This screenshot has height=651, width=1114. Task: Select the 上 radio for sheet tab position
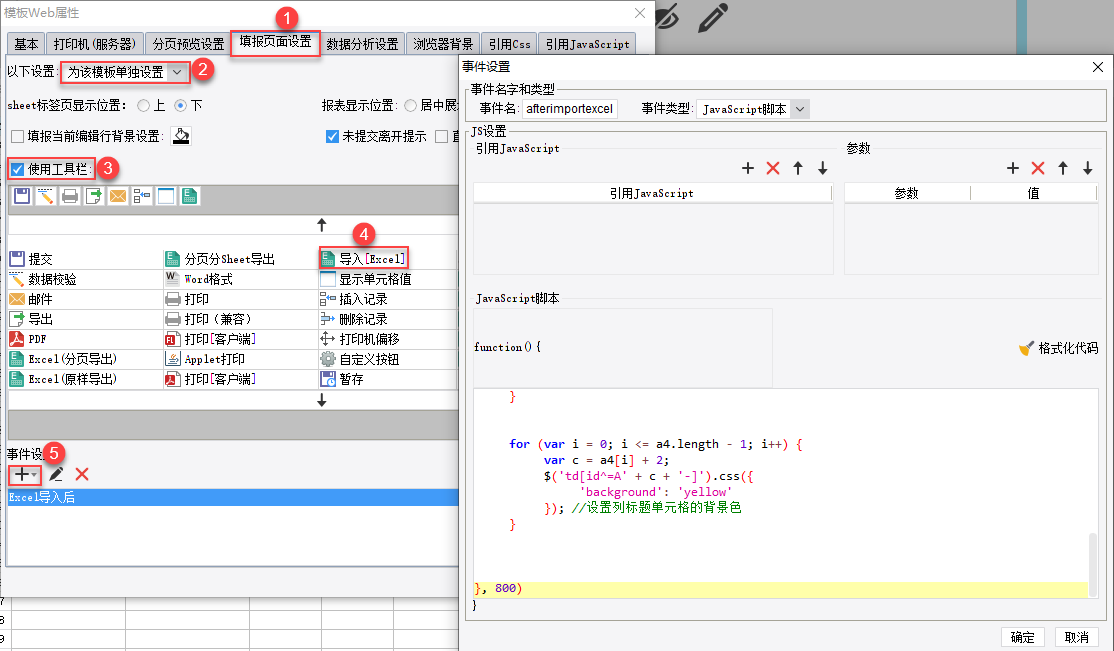[x=144, y=105]
